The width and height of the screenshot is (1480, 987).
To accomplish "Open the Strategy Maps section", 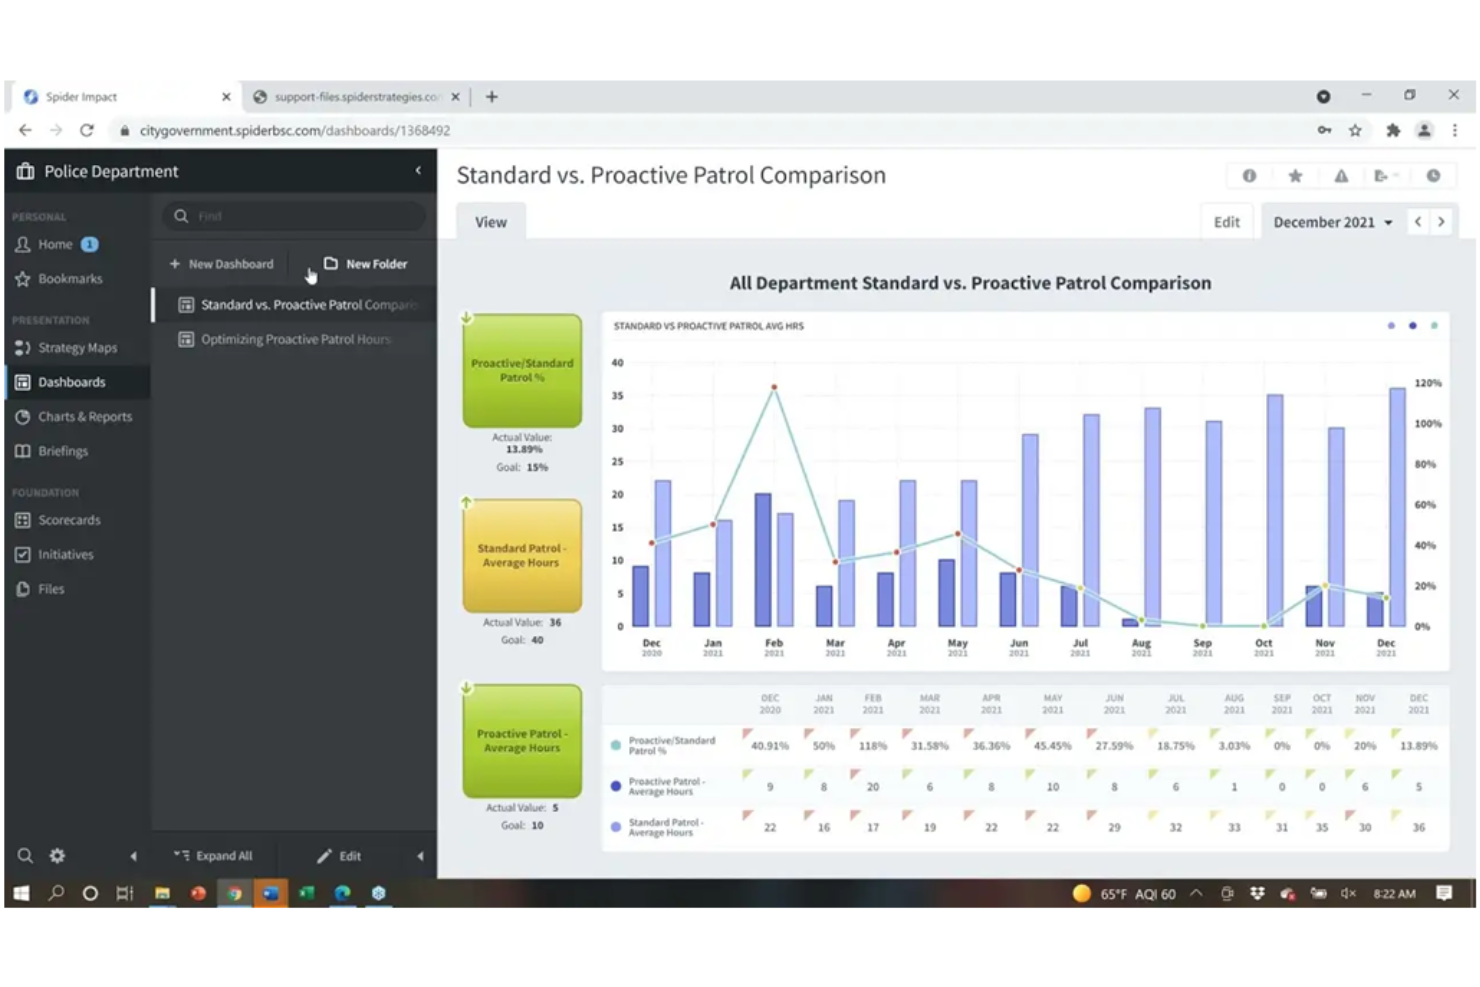I will point(80,347).
